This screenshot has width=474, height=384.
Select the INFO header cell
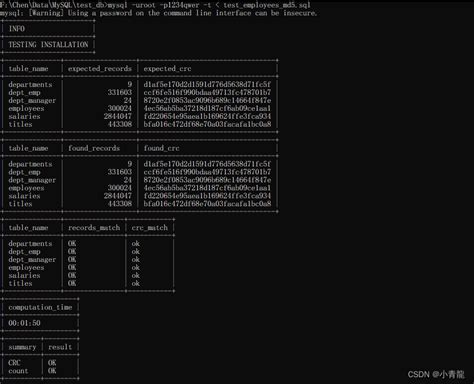click(17, 29)
